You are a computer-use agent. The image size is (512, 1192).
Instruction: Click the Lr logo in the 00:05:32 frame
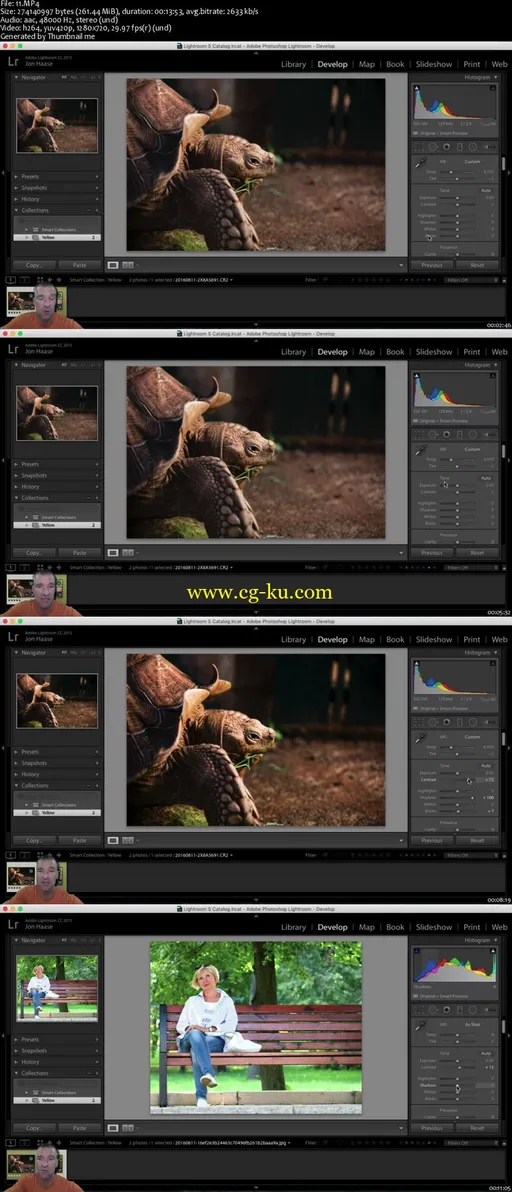(x=13, y=350)
